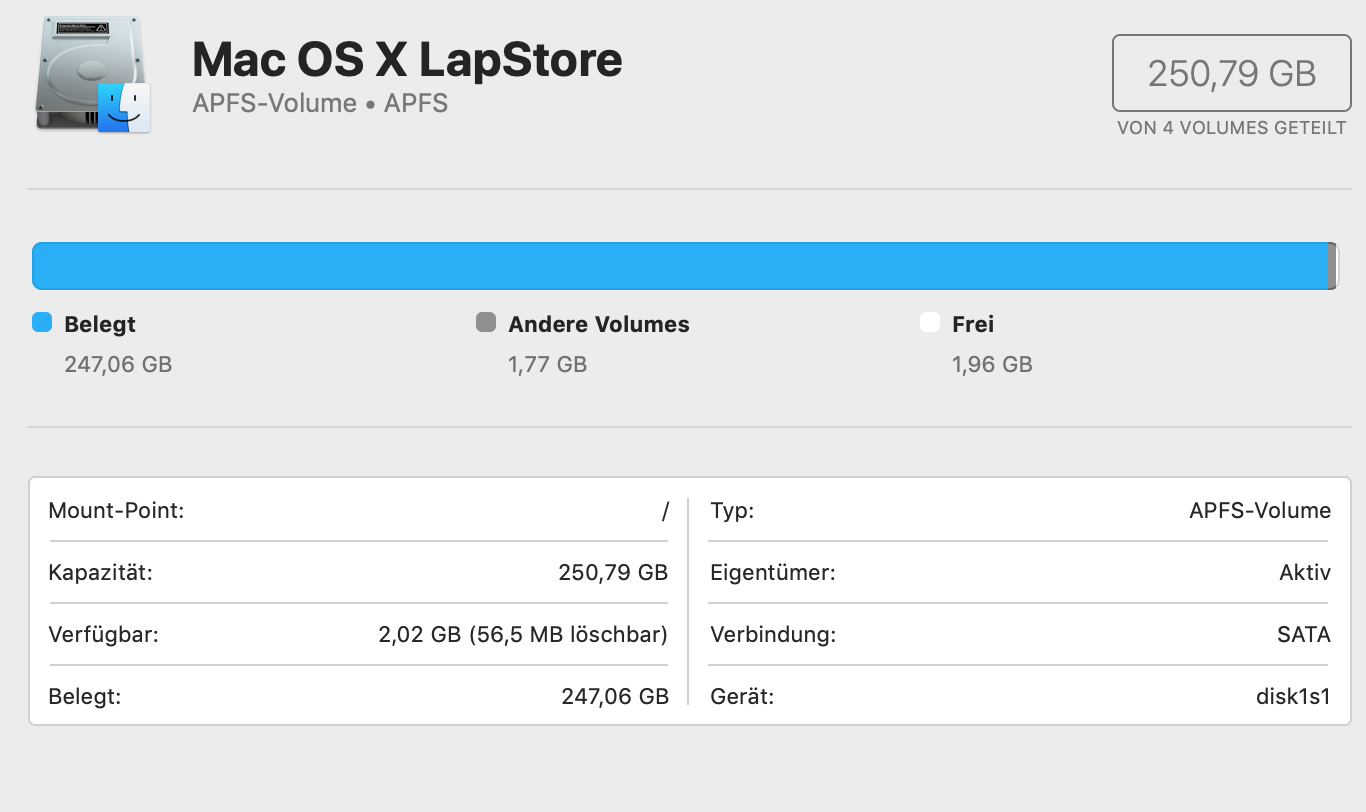Click the APFS-Volume • APFS subtitle
1366x812 pixels.
(320, 103)
